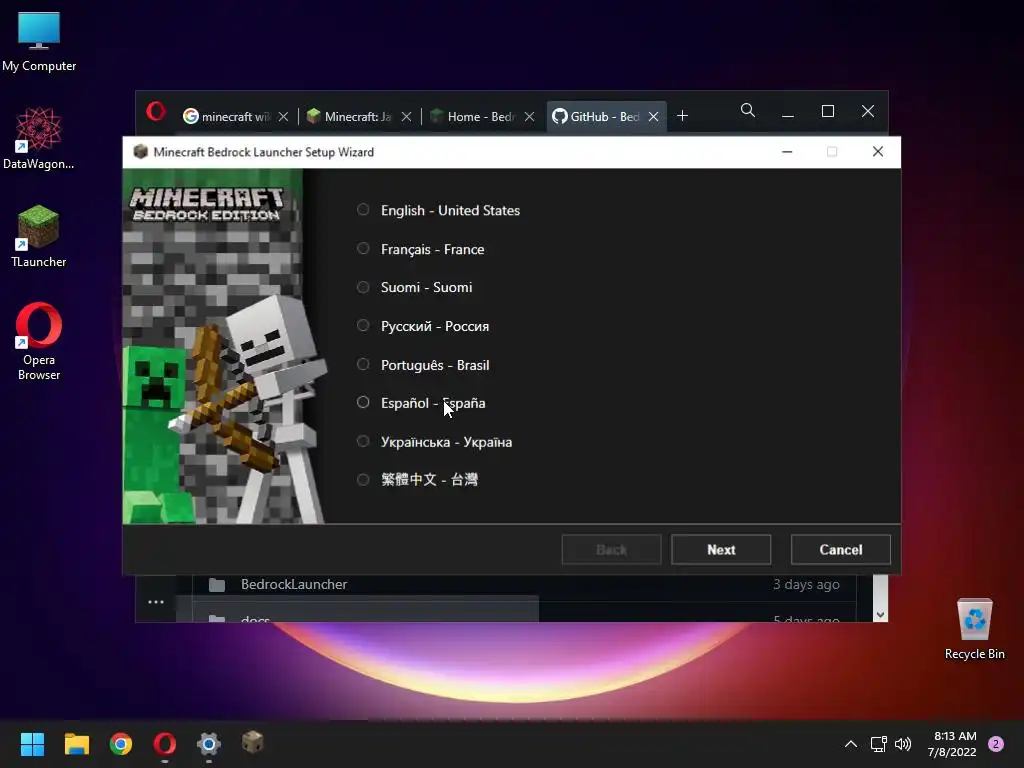1024x768 pixels.
Task: Open the Windows Start menu
Action: click(x=32, y=744)
